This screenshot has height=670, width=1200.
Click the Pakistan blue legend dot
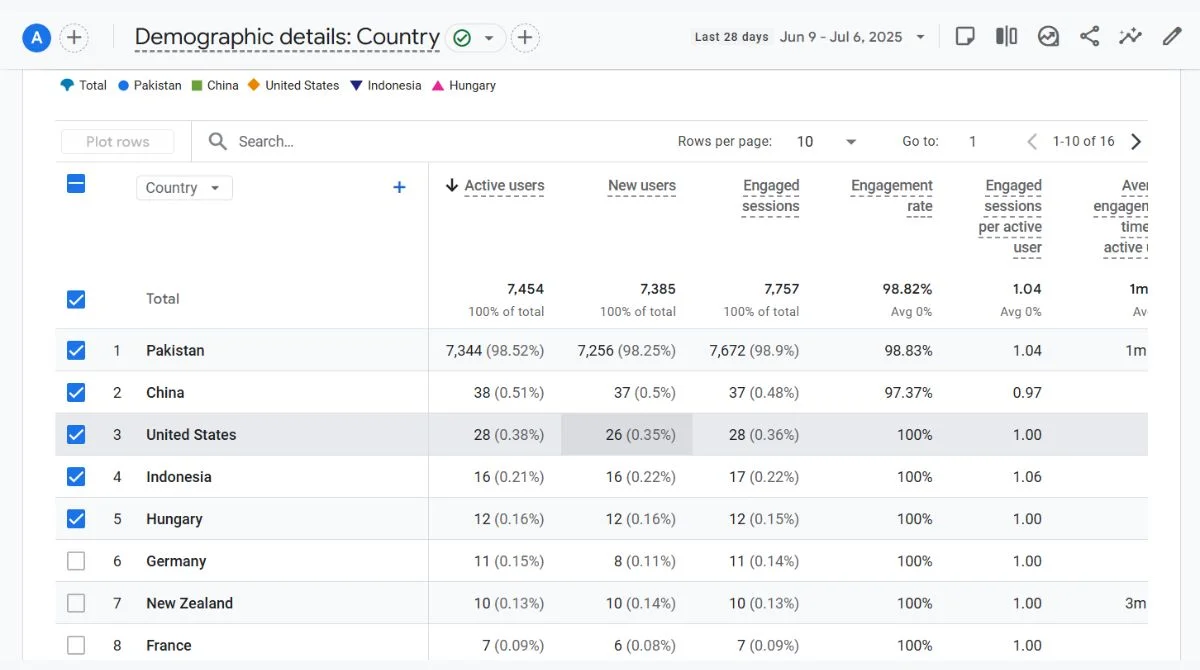pos(124,85)
